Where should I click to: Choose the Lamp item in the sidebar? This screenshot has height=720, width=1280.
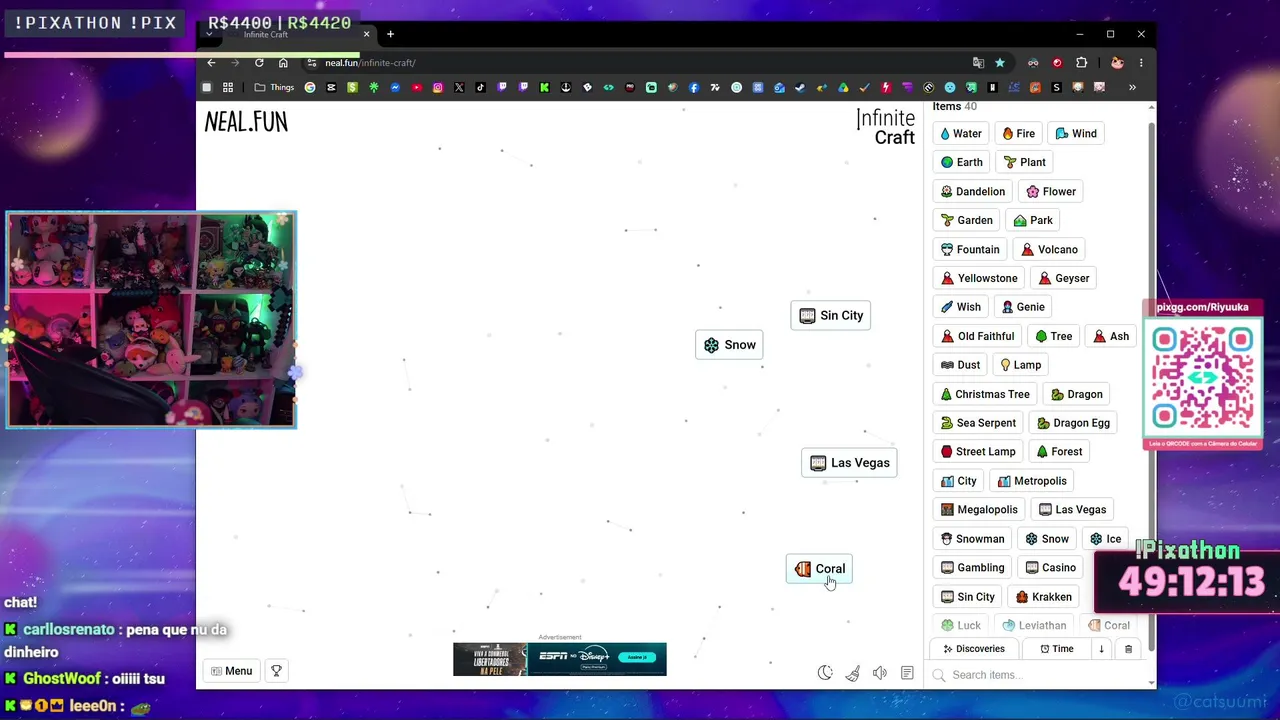[1021, 365]
